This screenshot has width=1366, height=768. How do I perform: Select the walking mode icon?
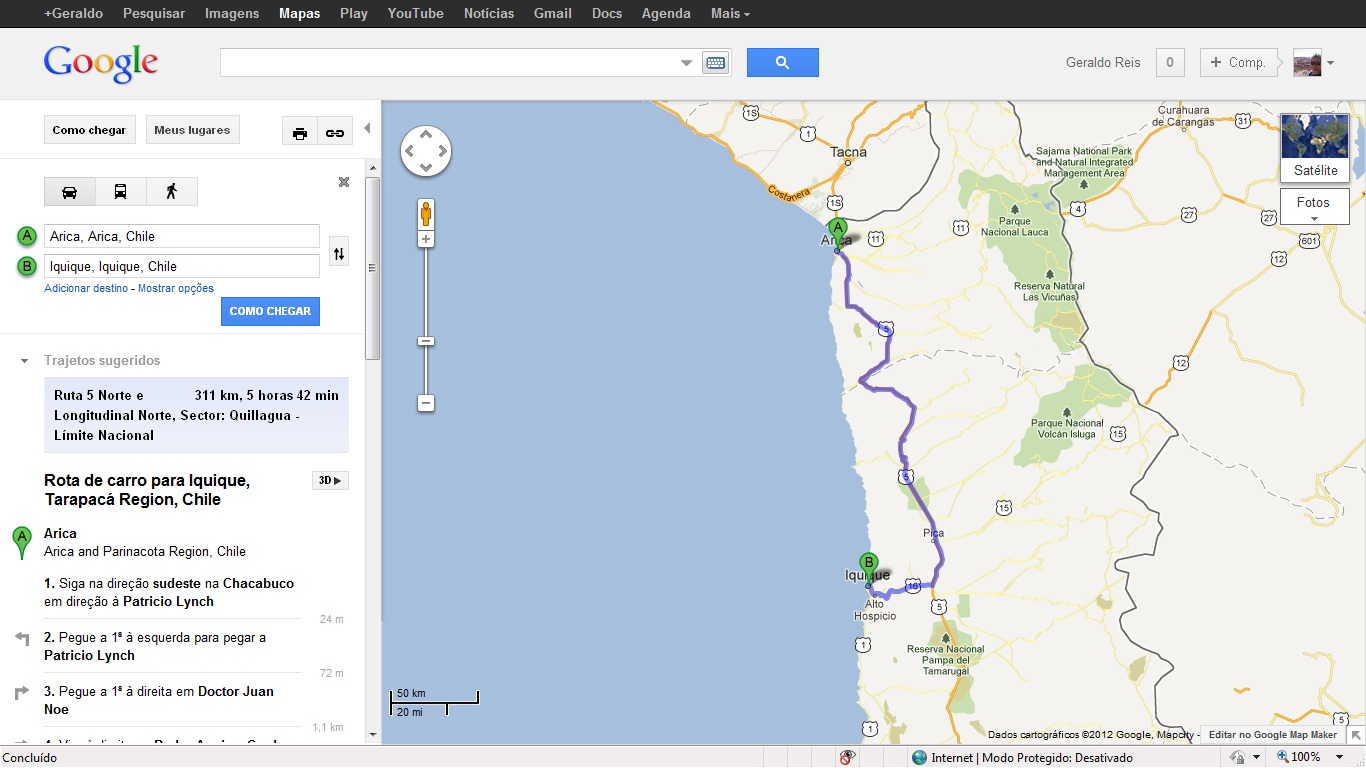point(171,191)
